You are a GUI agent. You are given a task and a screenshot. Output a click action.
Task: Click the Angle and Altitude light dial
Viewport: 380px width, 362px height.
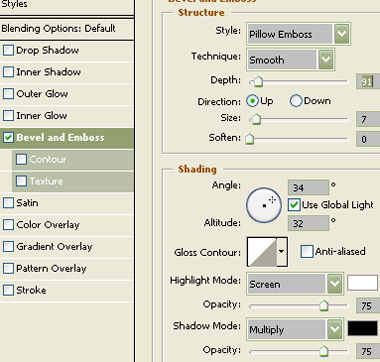click(x=264, y=205)
